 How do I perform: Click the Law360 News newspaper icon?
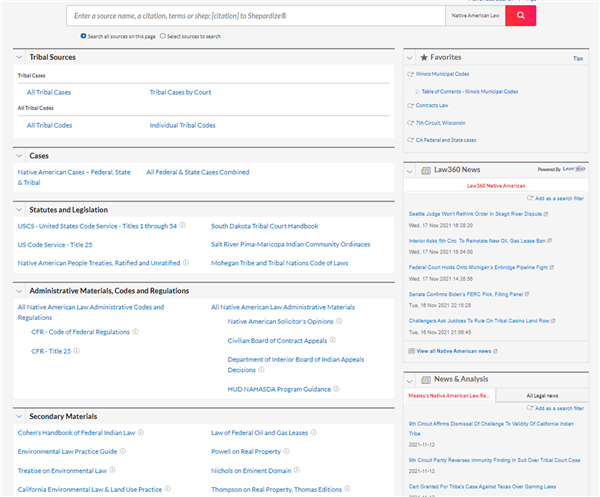426,170
